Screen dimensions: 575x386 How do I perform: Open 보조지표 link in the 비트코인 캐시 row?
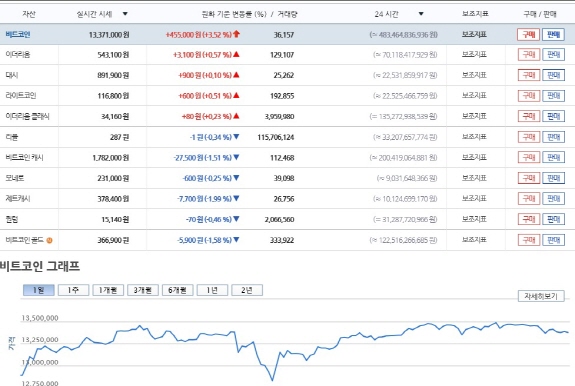(x=474, y=157)
